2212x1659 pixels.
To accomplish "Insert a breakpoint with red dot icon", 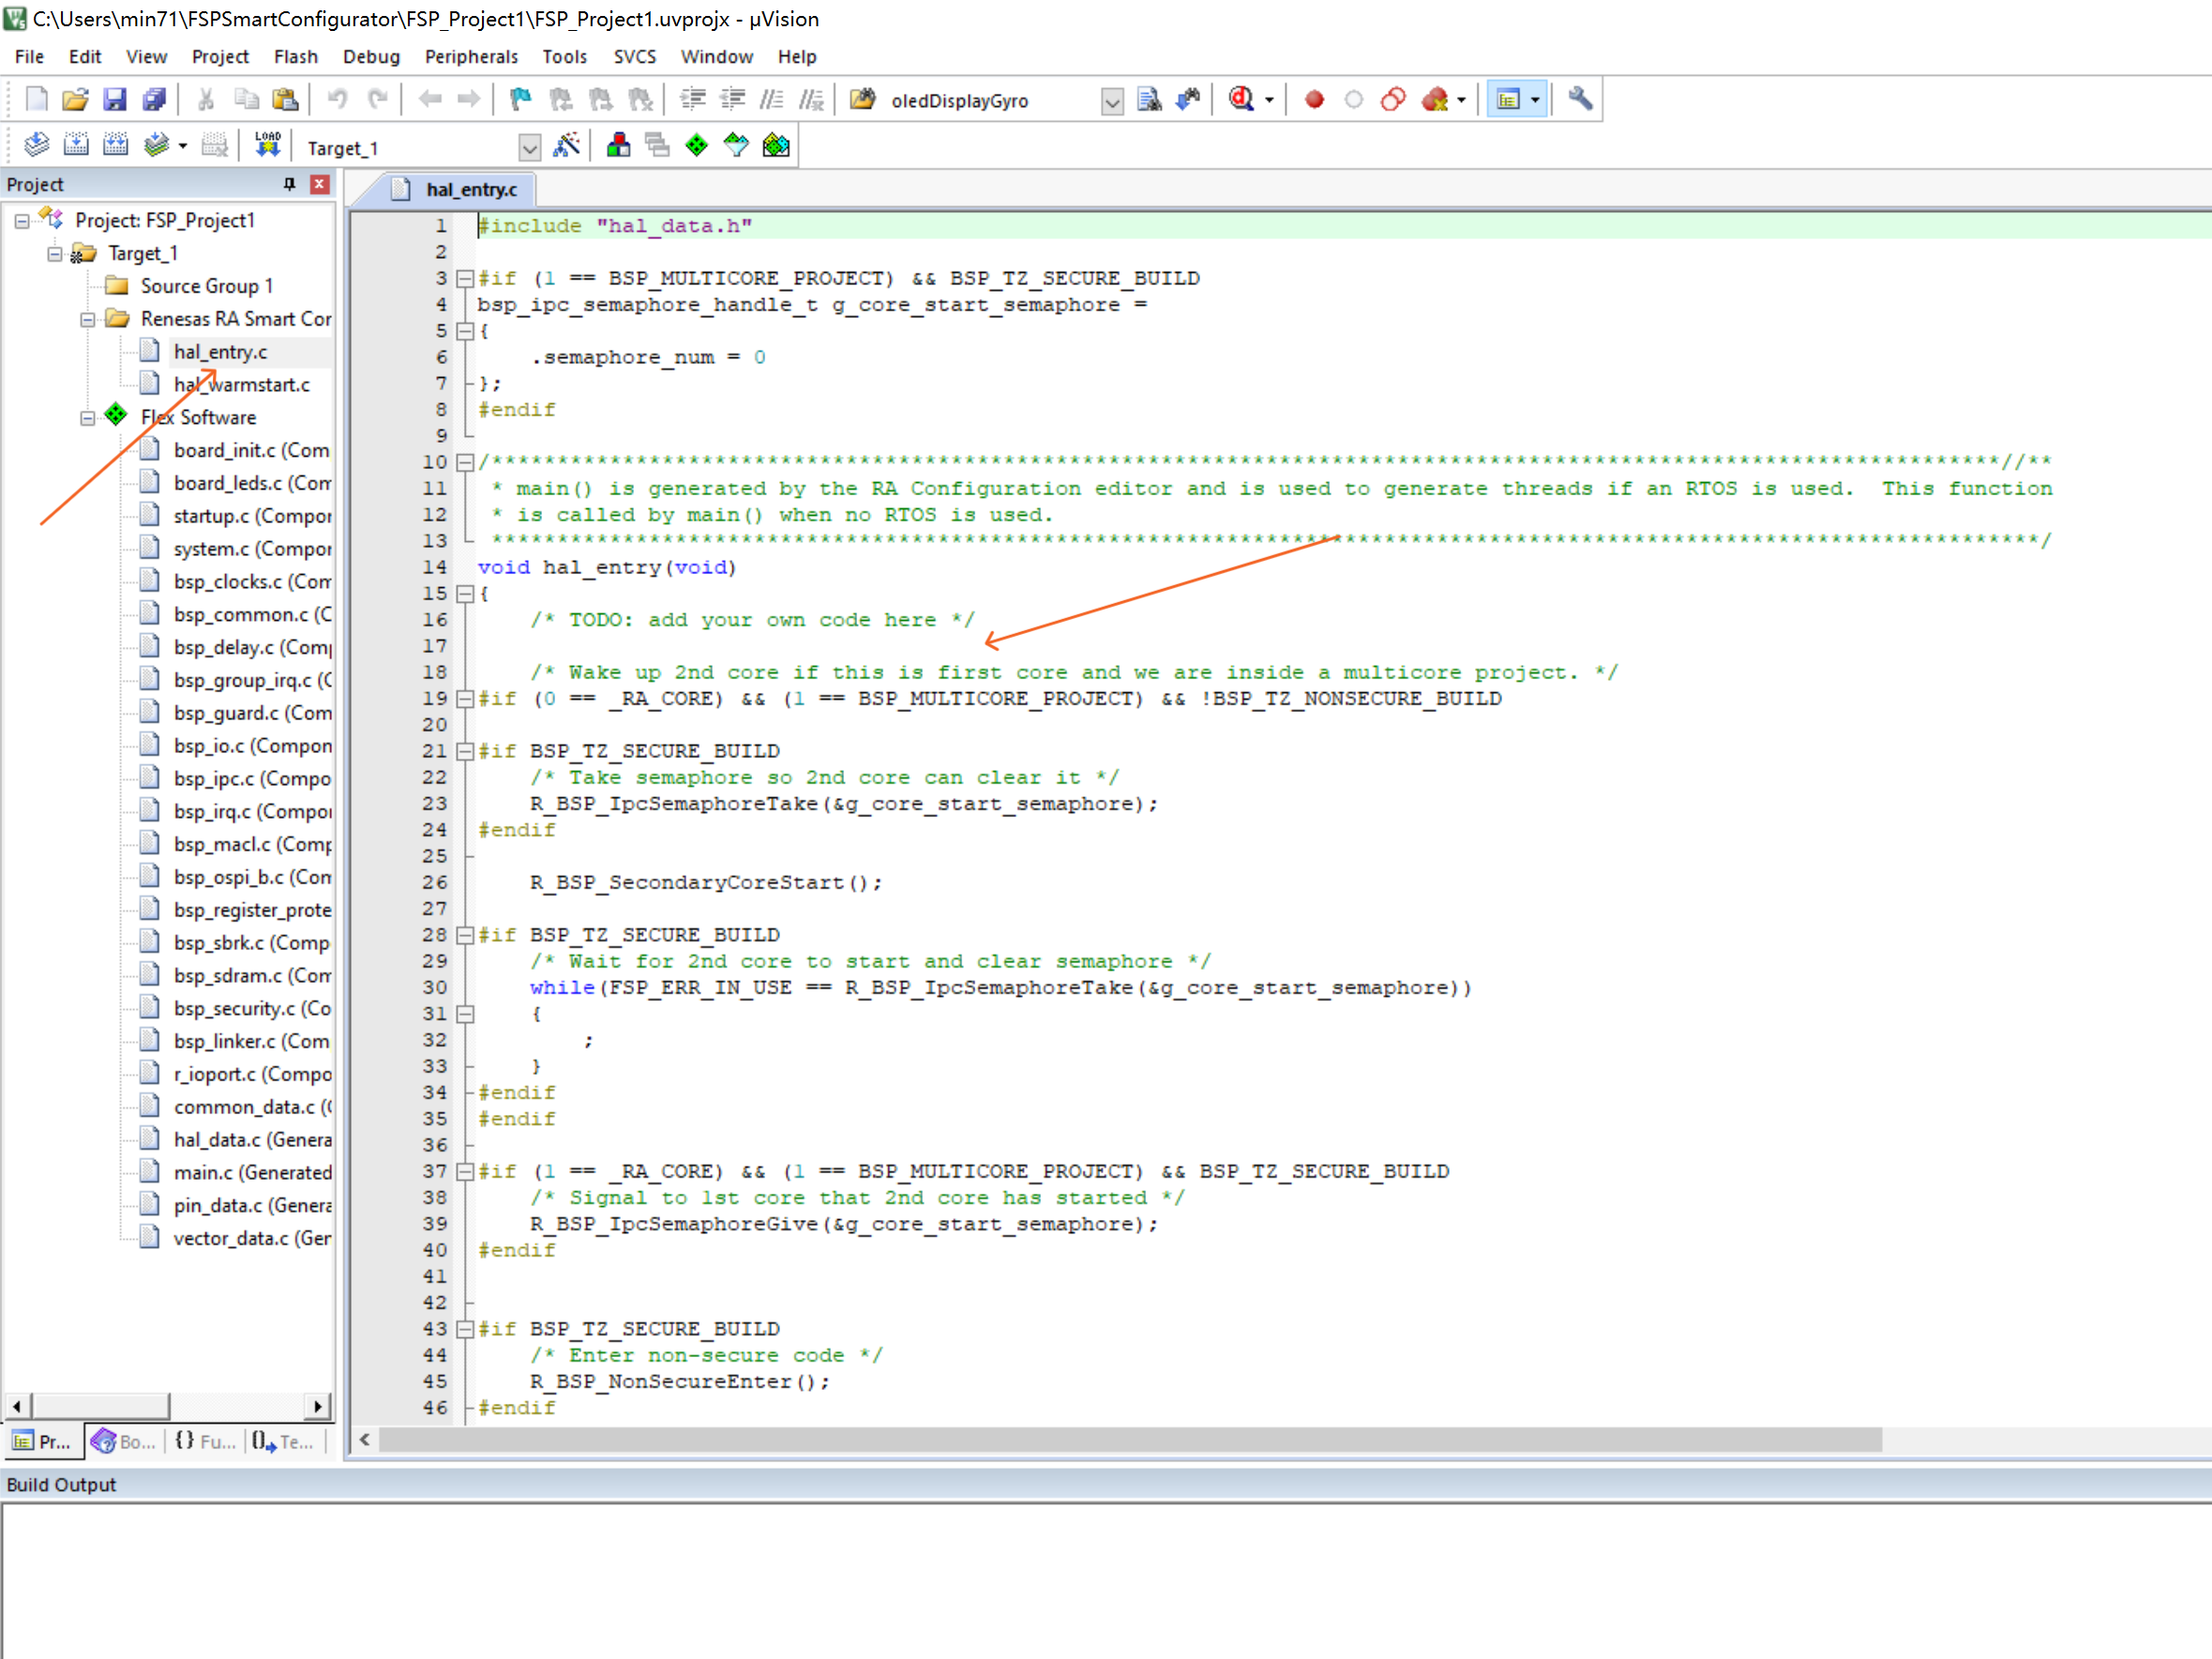I will [1314, 99].
